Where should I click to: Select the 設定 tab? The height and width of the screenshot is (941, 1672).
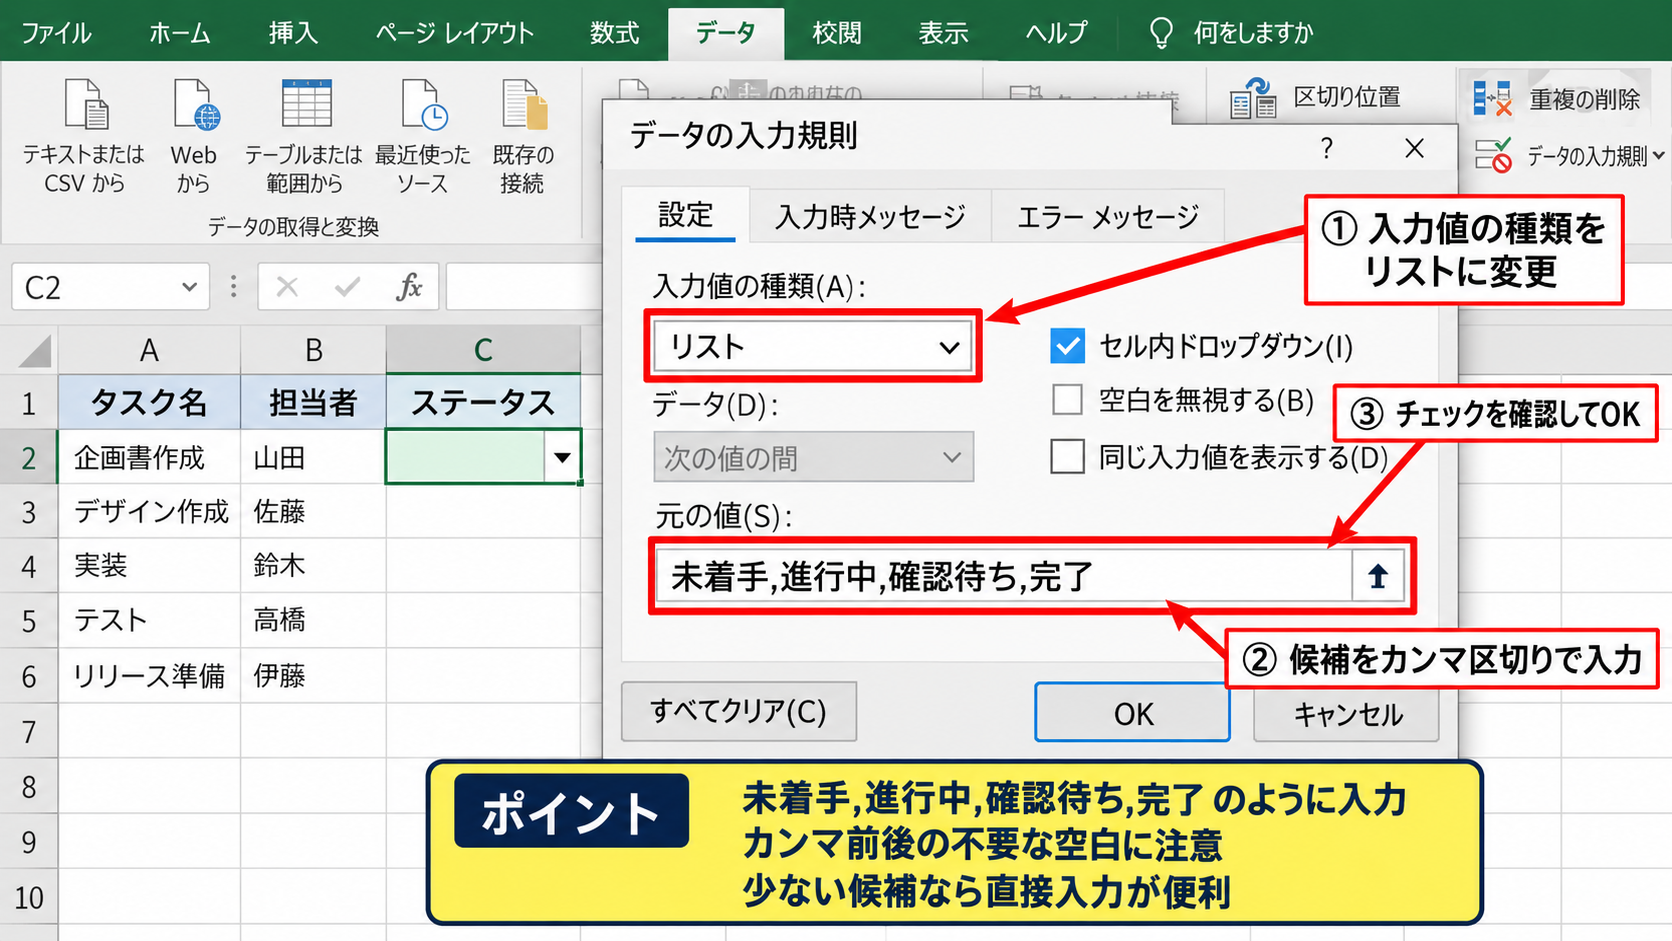click(x=685, y=214)
